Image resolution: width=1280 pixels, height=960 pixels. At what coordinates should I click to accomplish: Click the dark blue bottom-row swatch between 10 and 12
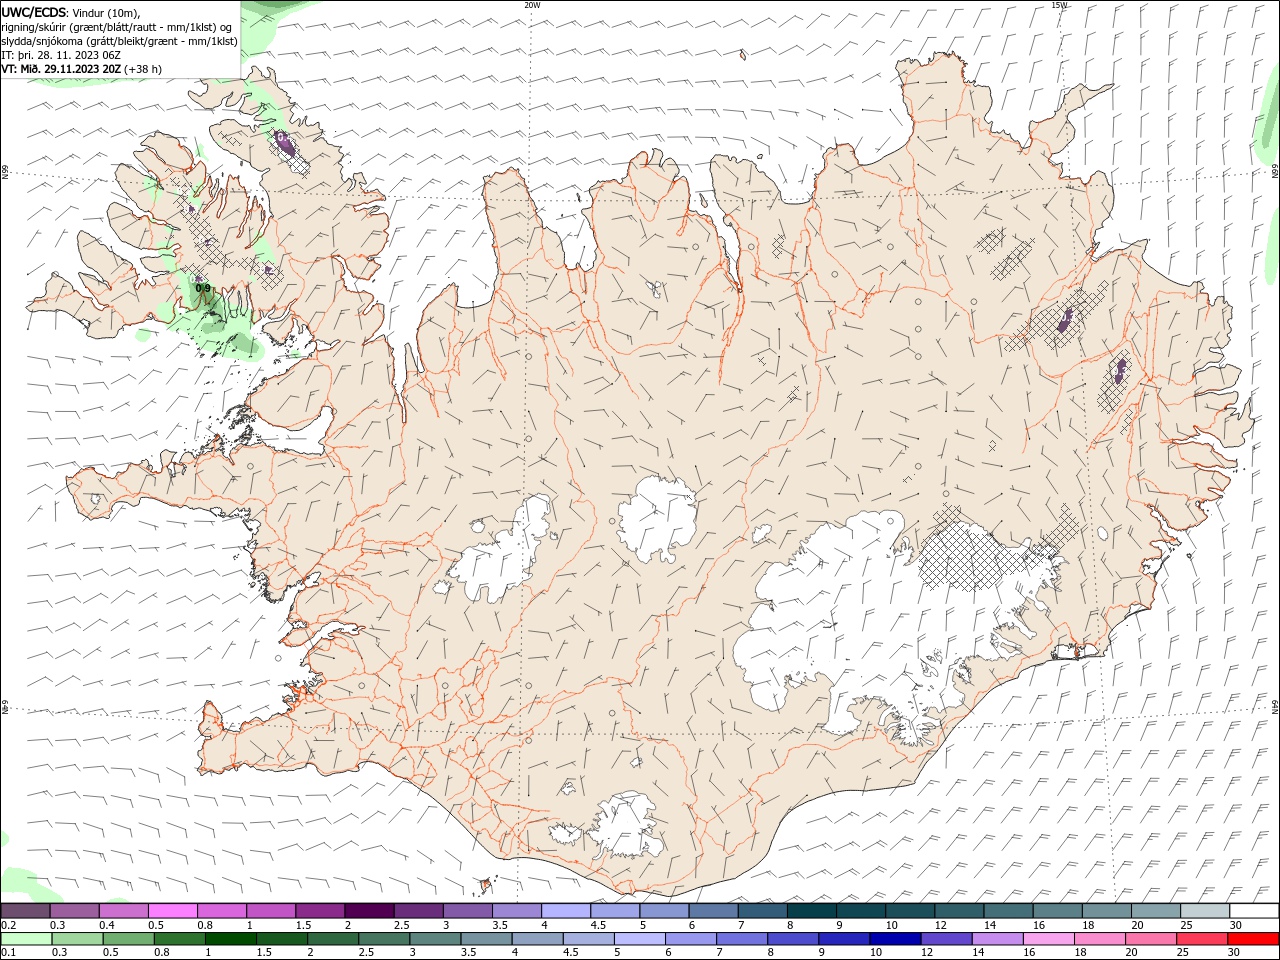895,939
